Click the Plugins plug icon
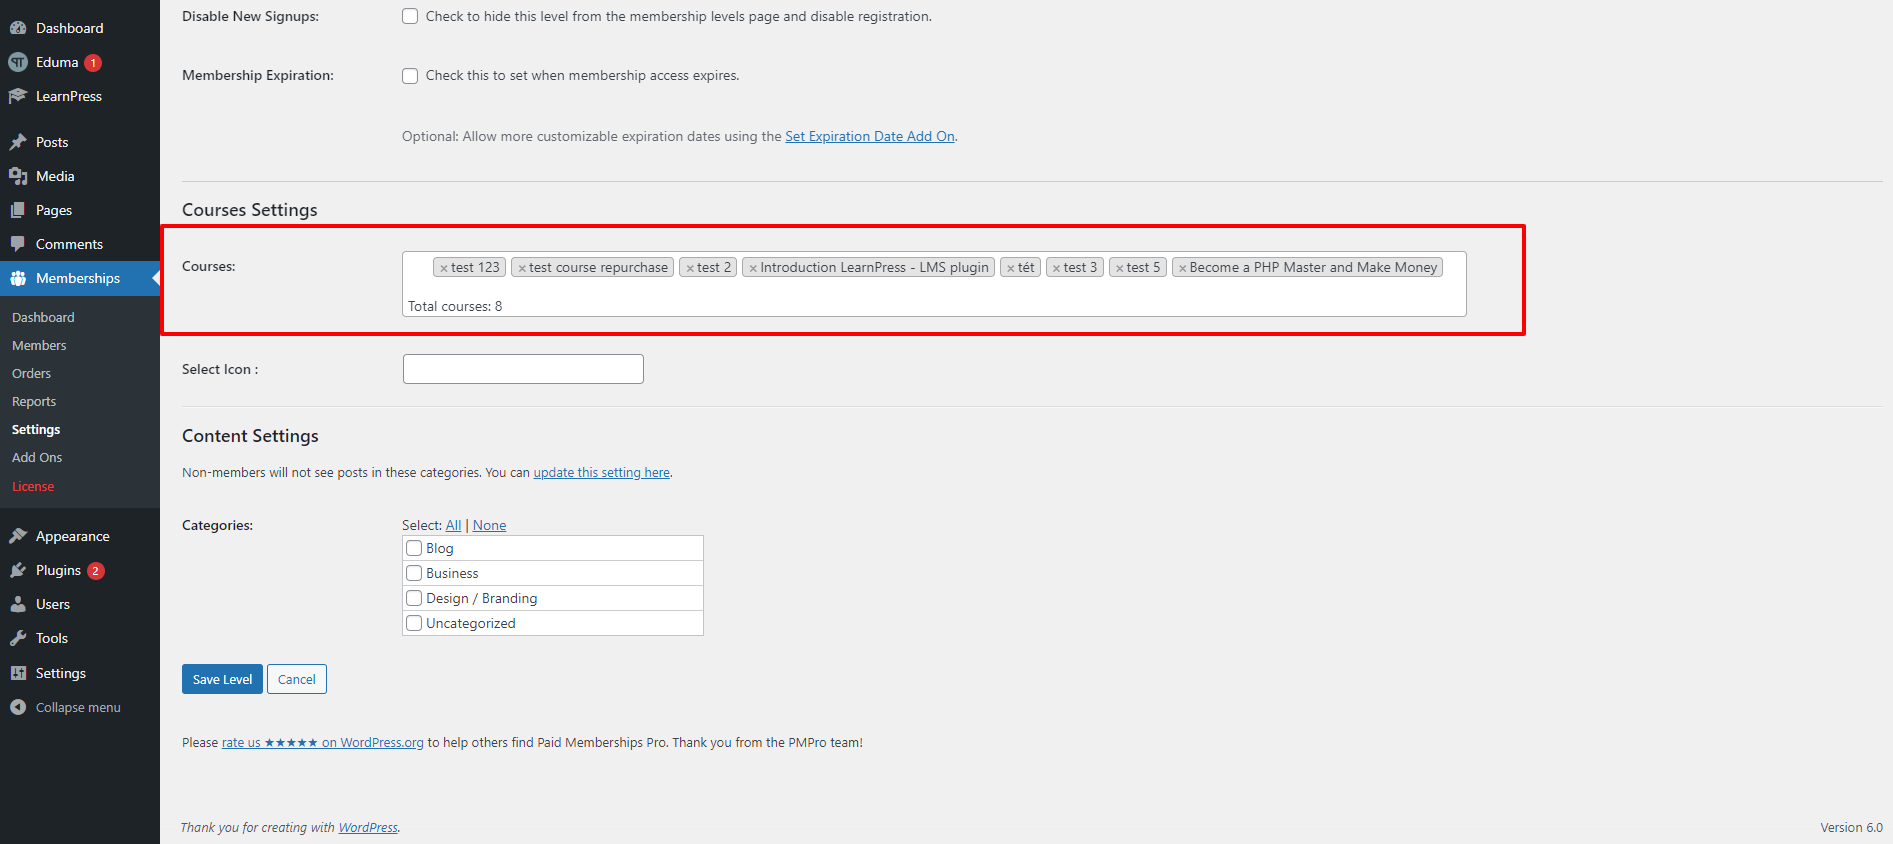The height and width of the screenshot is (844, 1893). coord(18,570)
